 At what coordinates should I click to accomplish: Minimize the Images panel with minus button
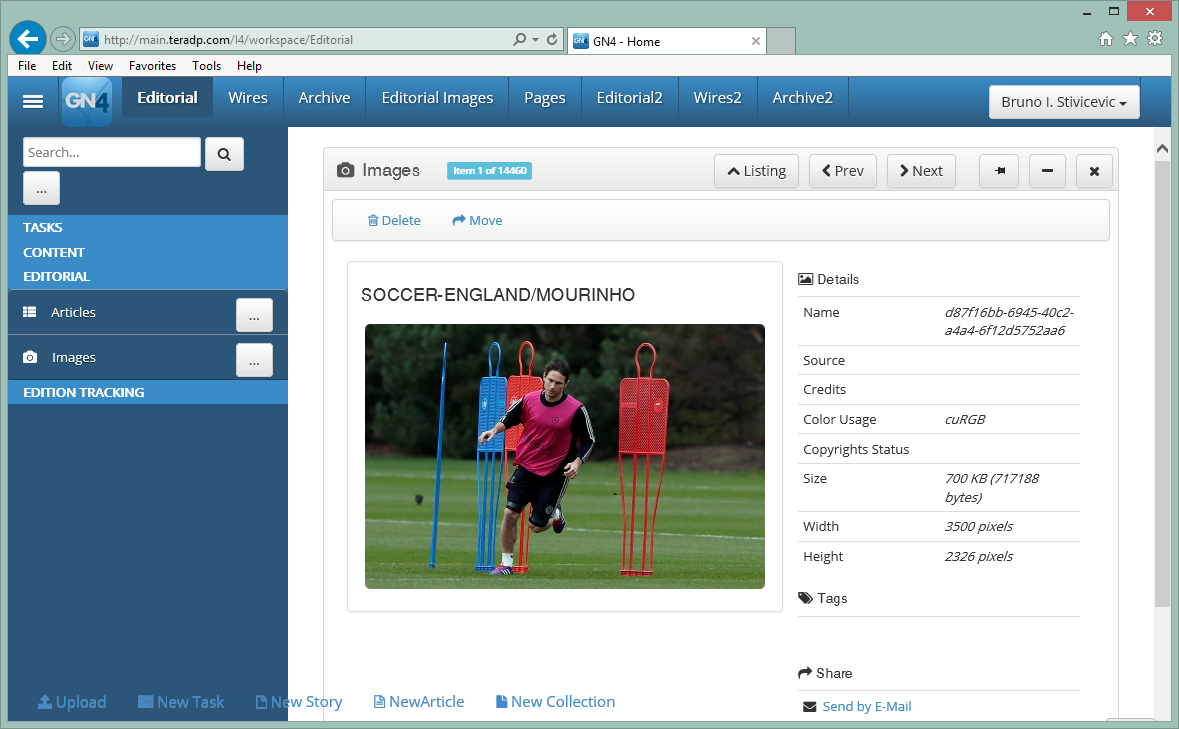1047,171
